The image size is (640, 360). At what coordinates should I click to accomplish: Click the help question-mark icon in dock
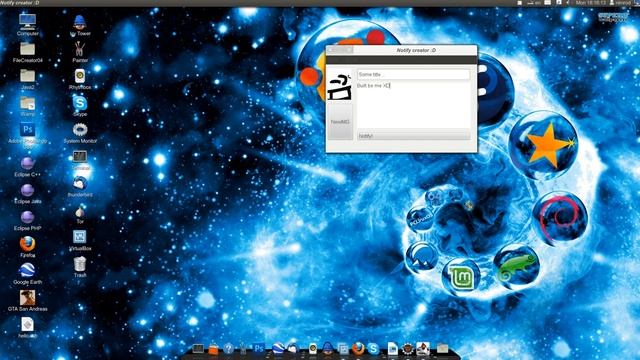point(229,349)
